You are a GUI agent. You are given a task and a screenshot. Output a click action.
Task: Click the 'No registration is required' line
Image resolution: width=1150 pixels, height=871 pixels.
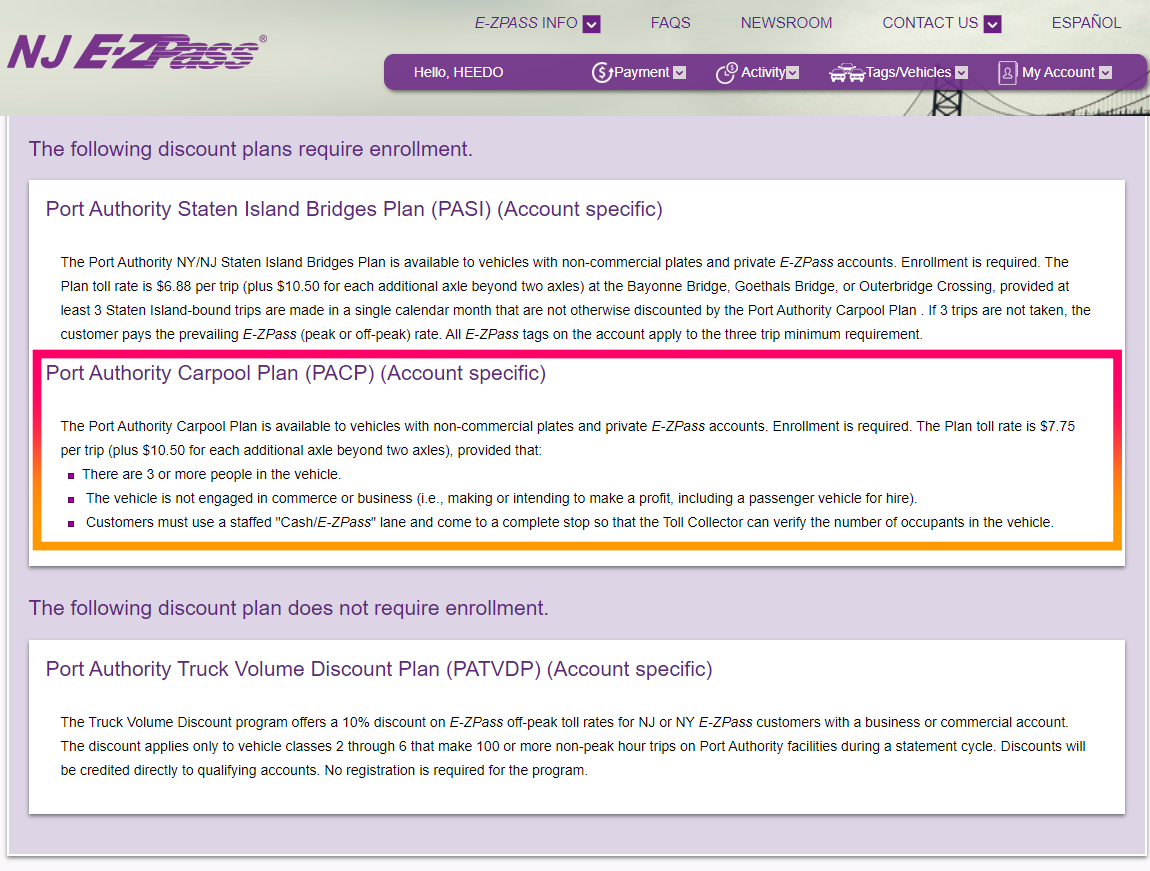[323, 771]
